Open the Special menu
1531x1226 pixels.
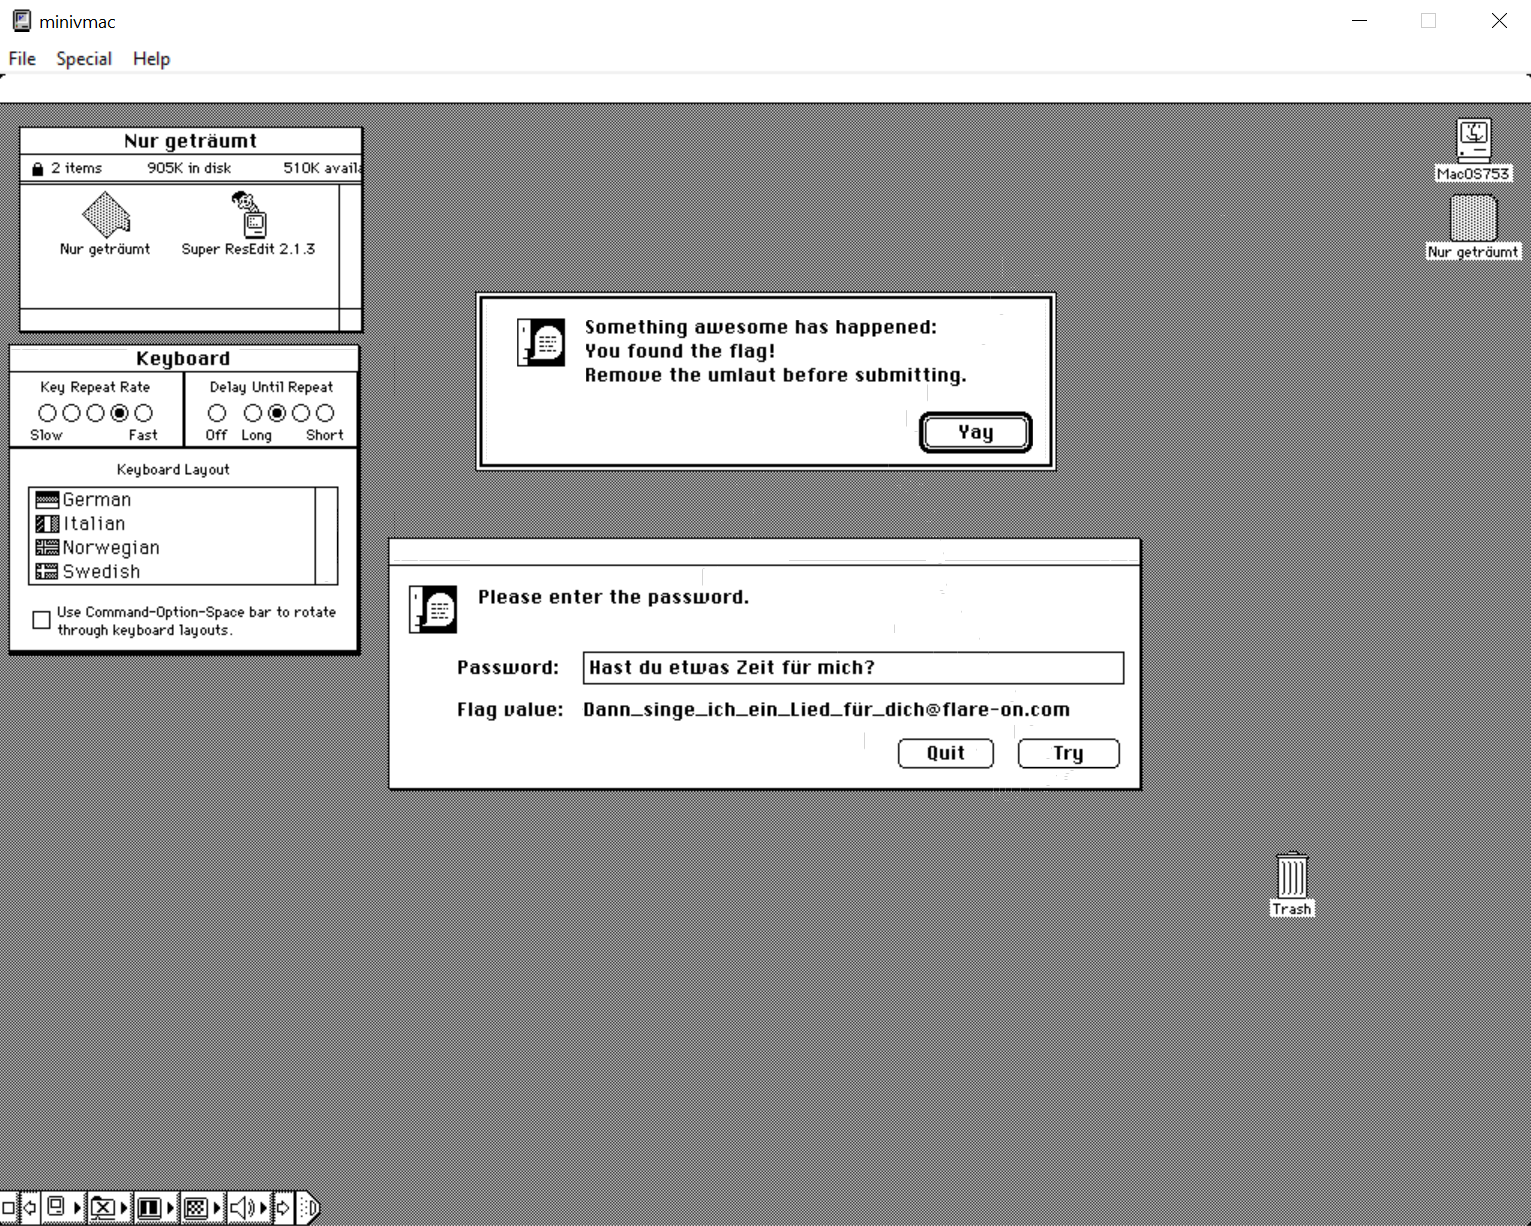pyautogui.click(x=84, y=59)
